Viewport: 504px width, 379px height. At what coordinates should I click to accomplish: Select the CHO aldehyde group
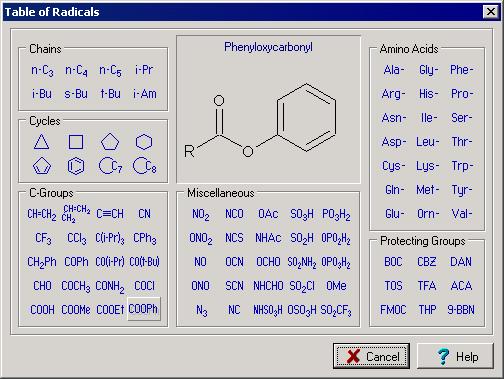(x=42, y=286)
